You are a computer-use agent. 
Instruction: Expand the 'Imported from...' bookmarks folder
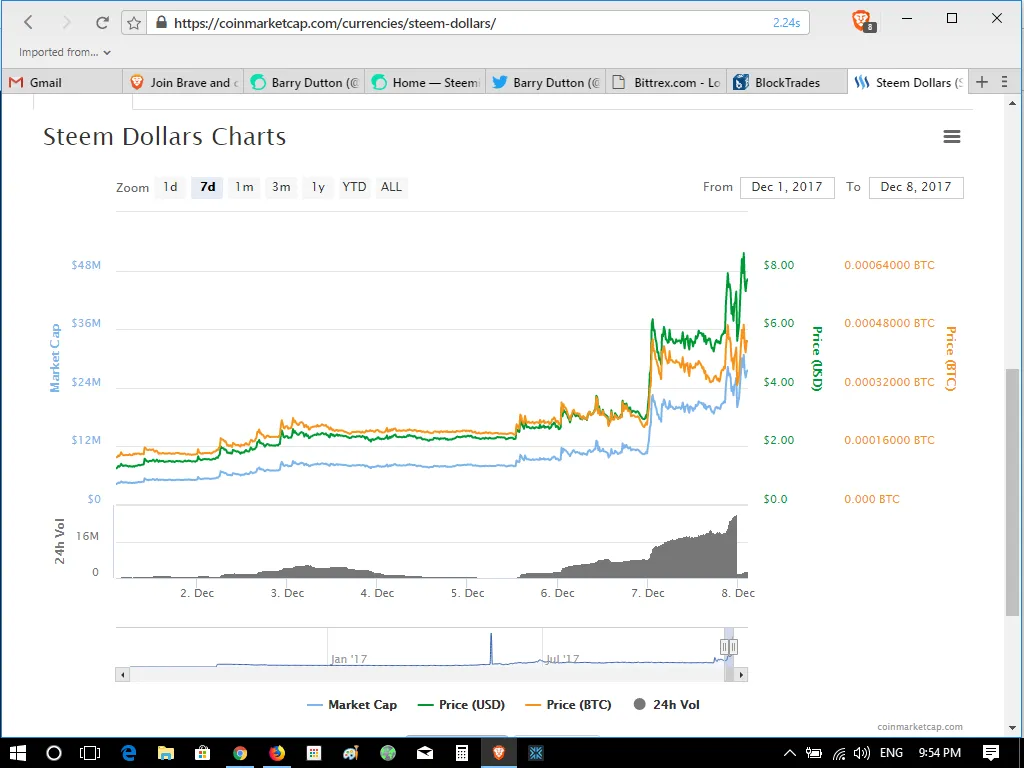(x=65, y=52)
